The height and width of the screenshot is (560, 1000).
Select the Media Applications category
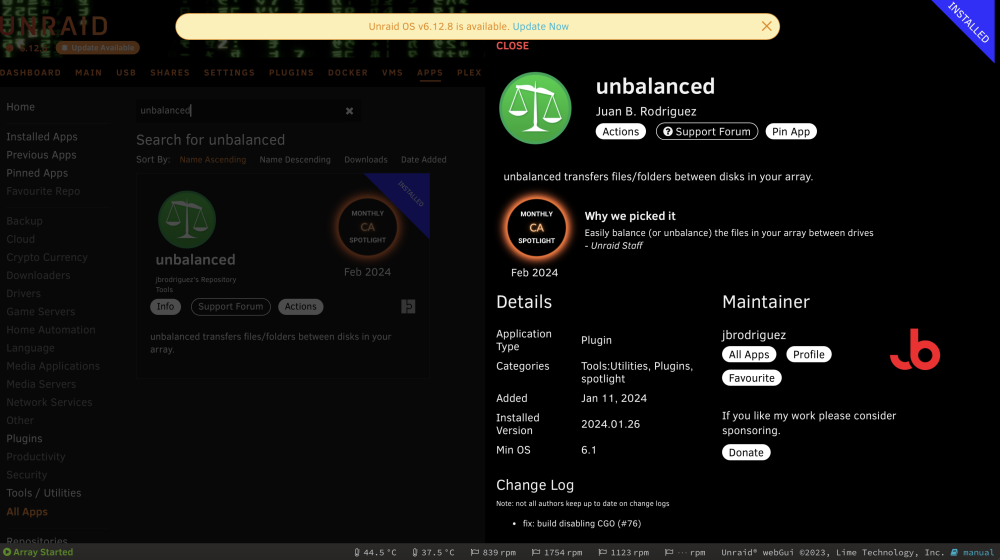pos(53,366)
